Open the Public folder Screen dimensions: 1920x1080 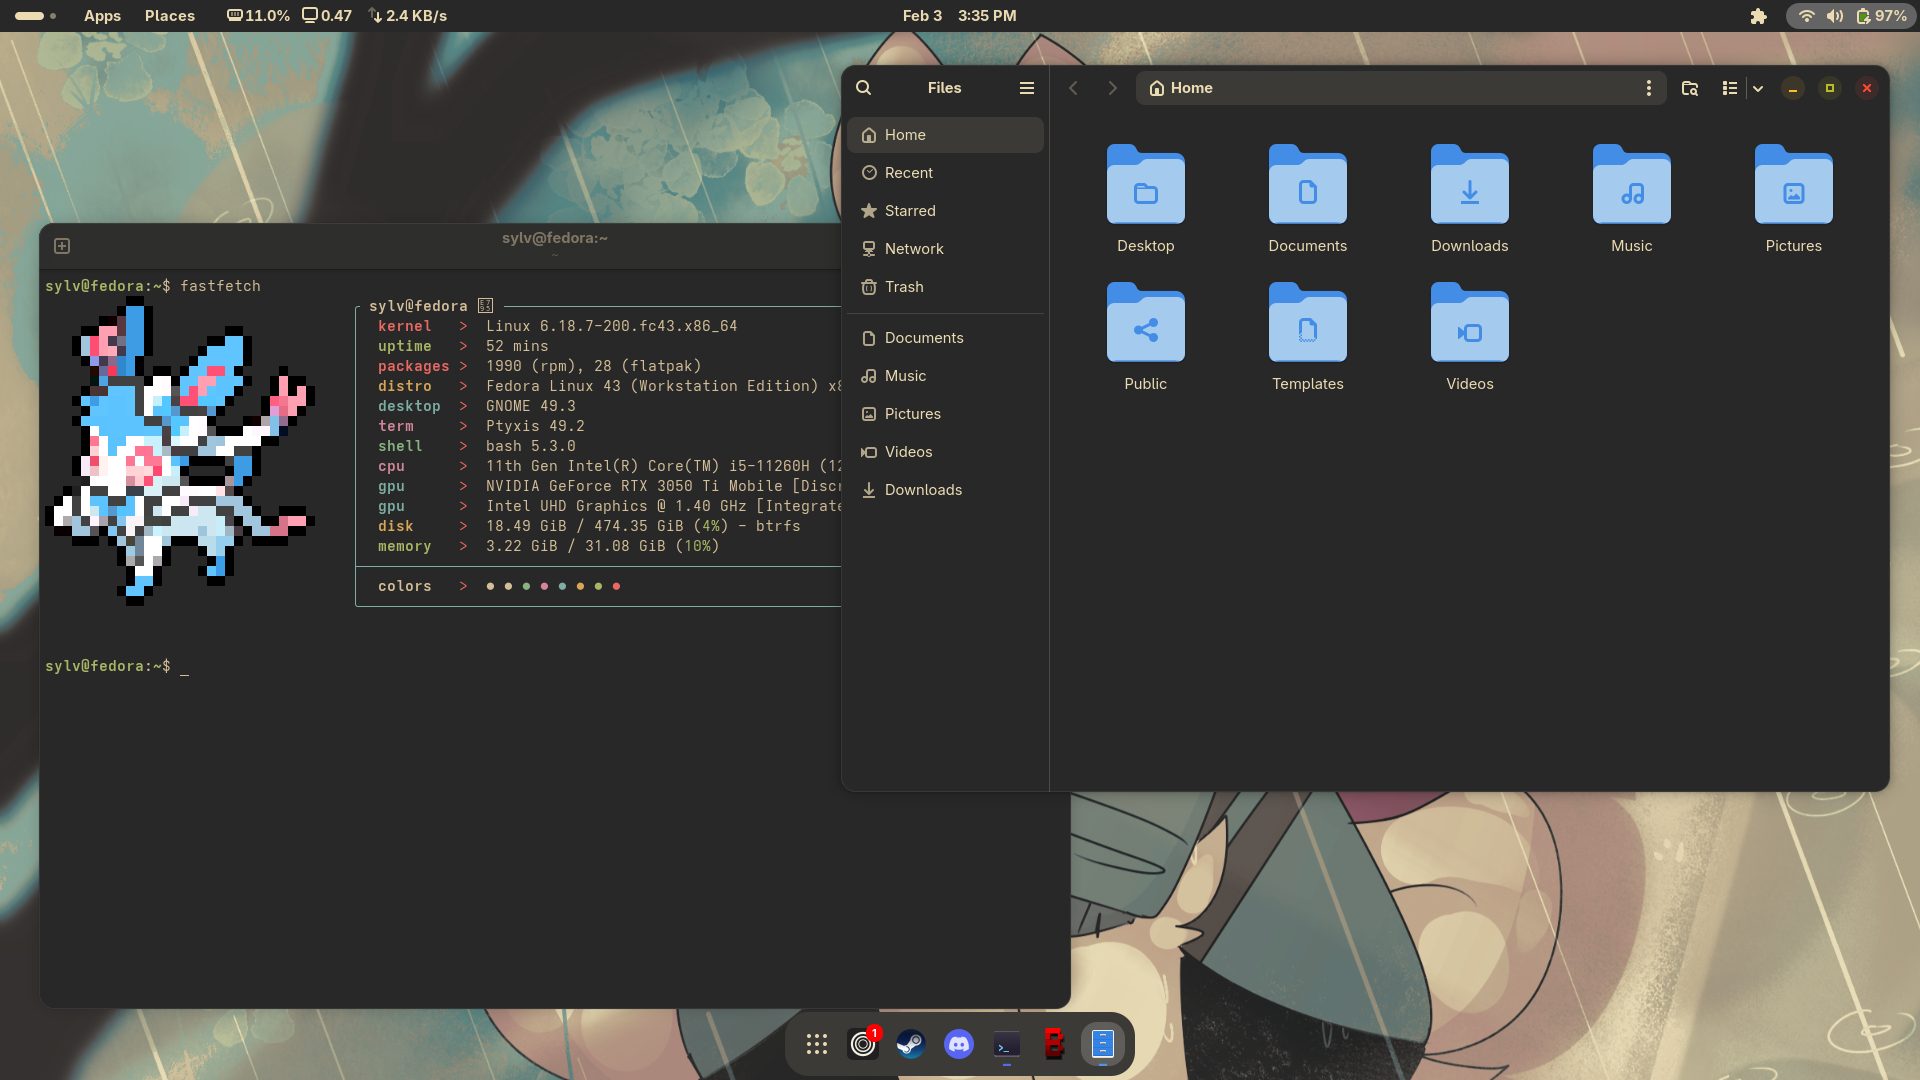(x=1145, y=324)
